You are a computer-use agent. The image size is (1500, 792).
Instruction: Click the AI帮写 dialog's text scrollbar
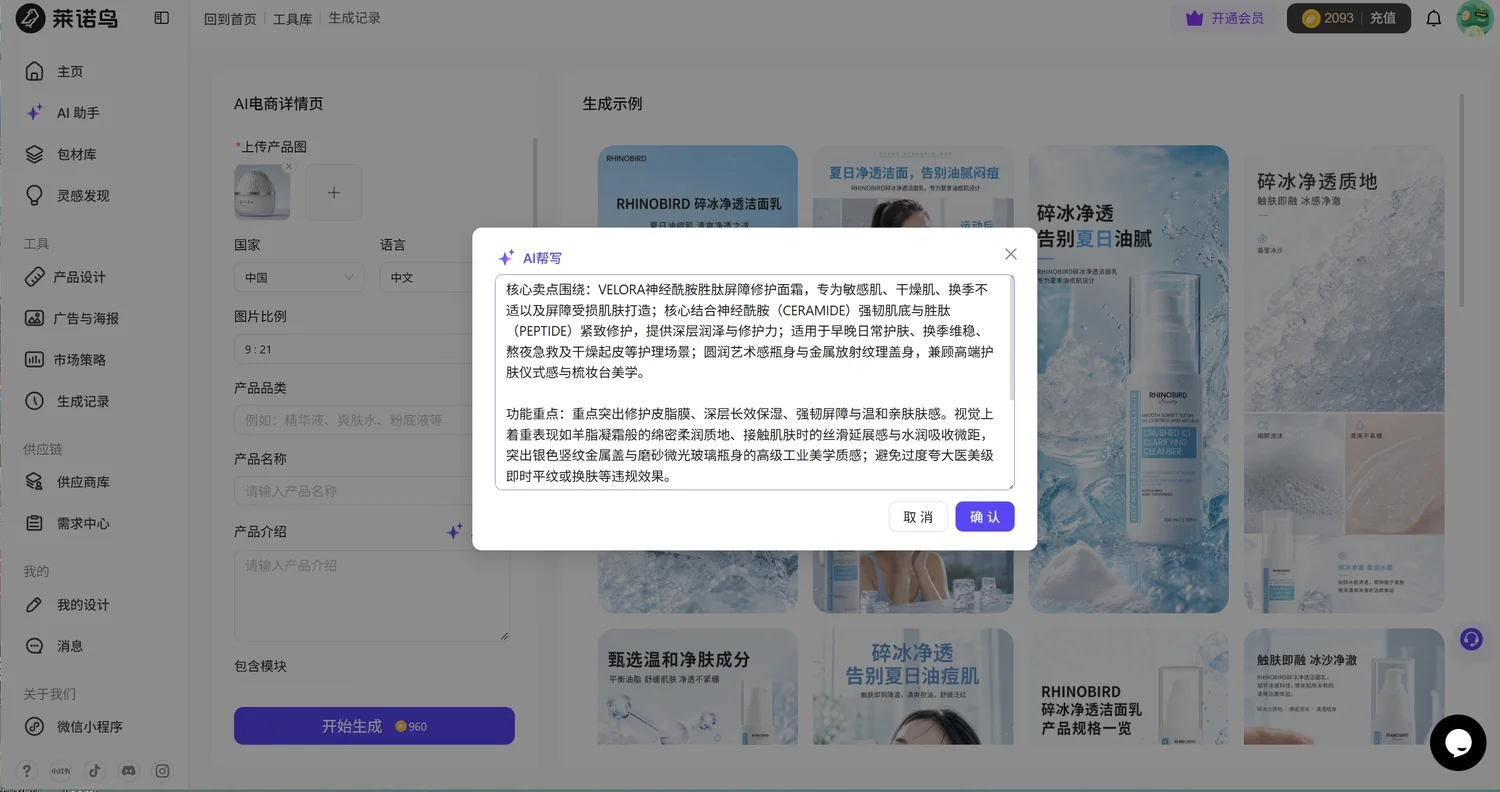click(x=1011, y=340)
